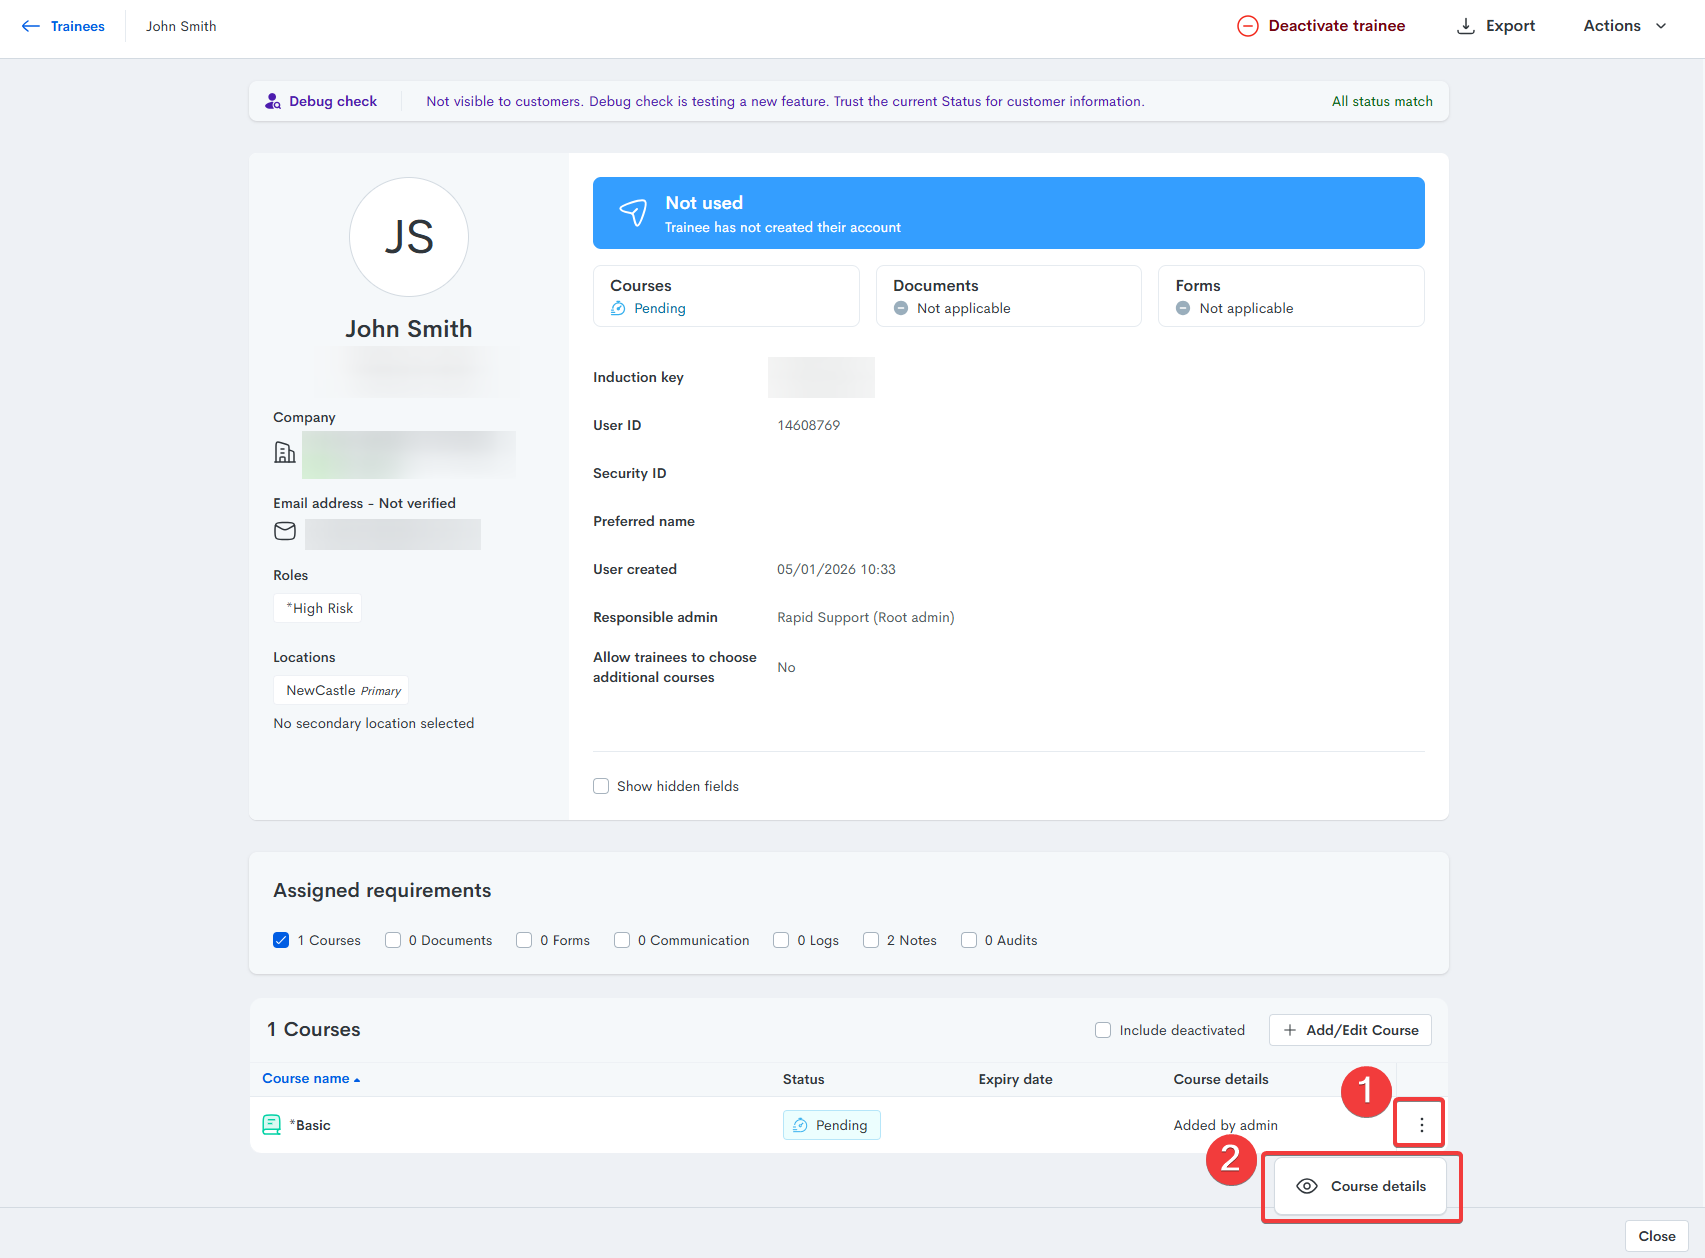This screenshot has width=1705, height=1258.
Task: Open the Actions dropdown menu
Action: pos(1624,26)
